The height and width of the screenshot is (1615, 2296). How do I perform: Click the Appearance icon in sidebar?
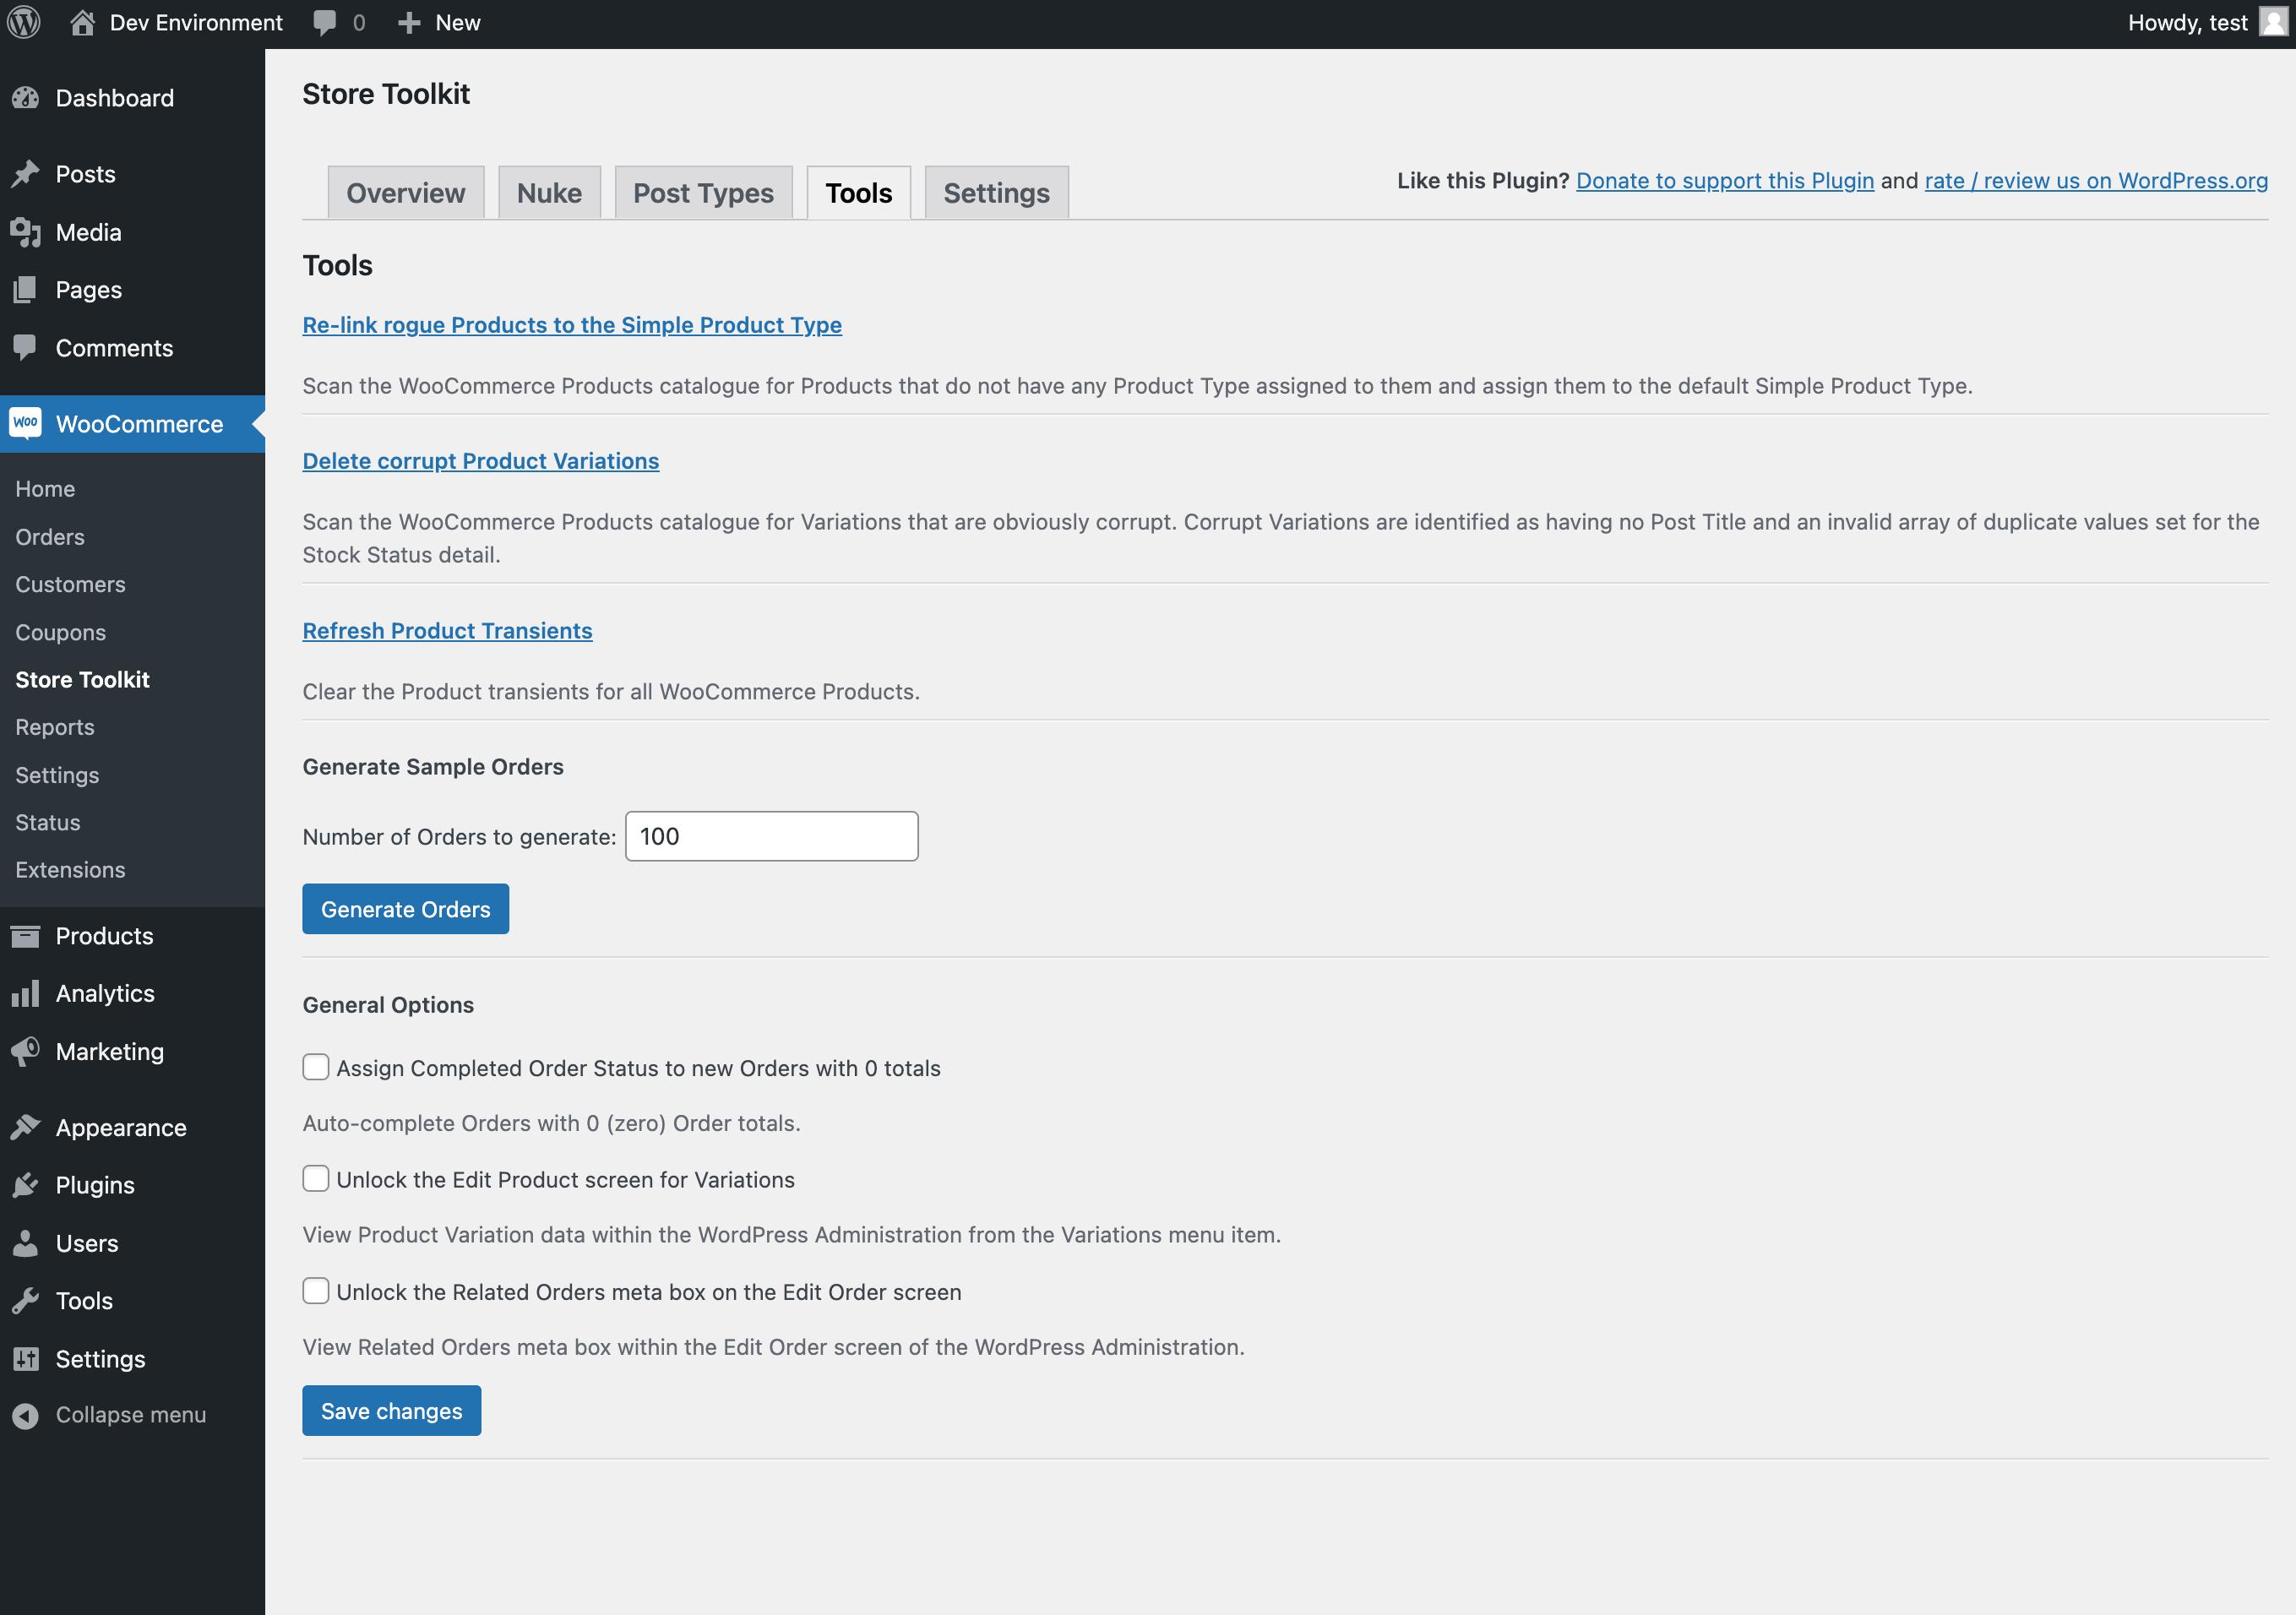tap(26, 1126)
